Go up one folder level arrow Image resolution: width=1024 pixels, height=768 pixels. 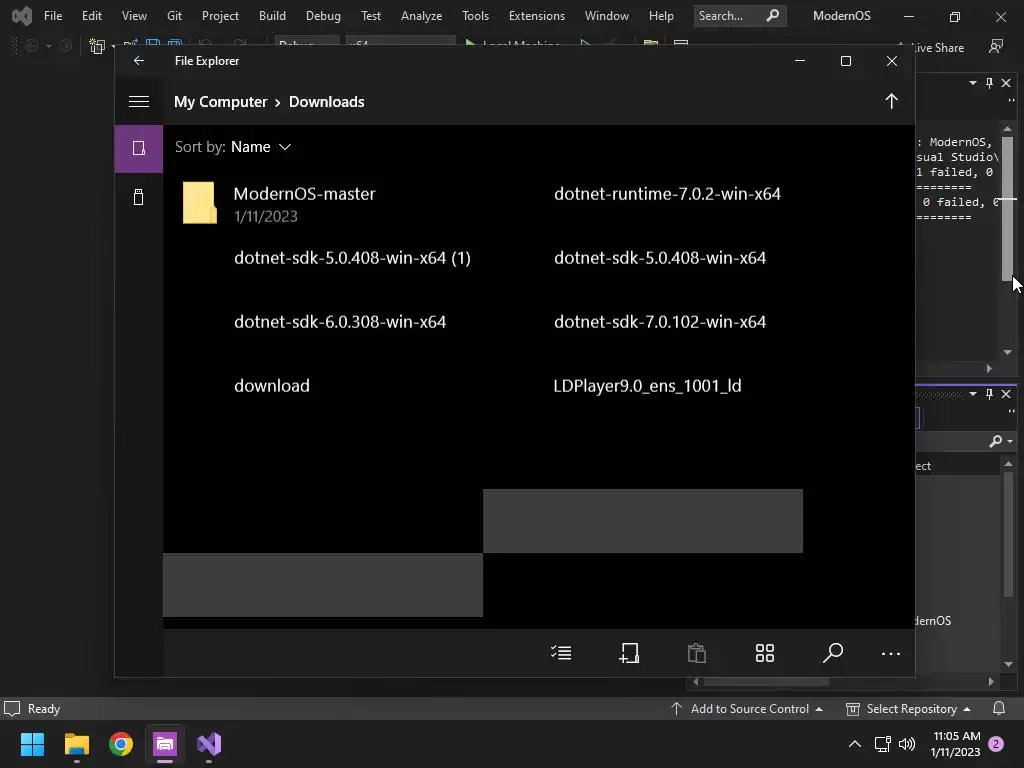click(891, 101)
